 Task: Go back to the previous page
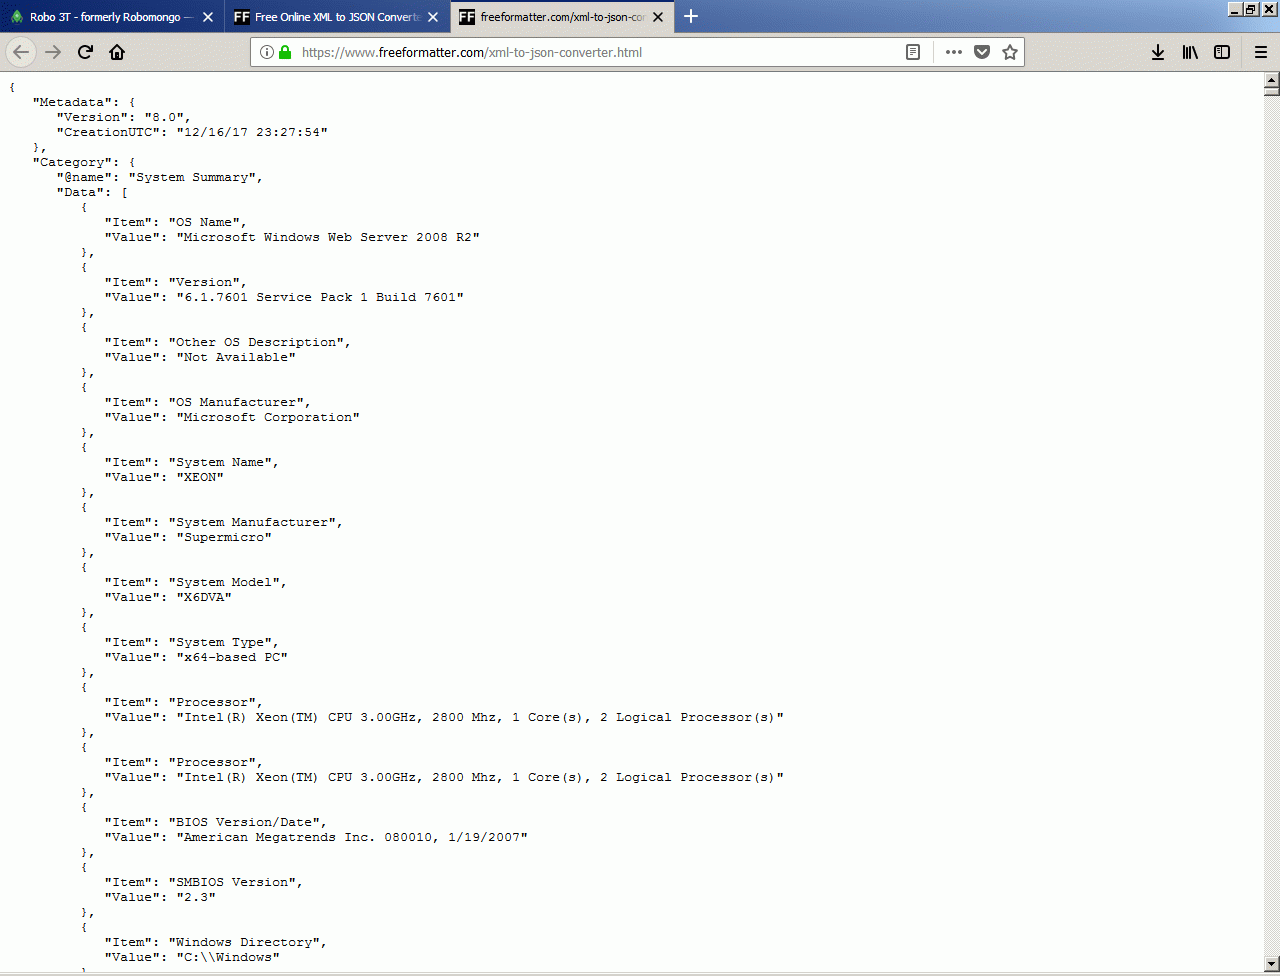click(21, 52)
